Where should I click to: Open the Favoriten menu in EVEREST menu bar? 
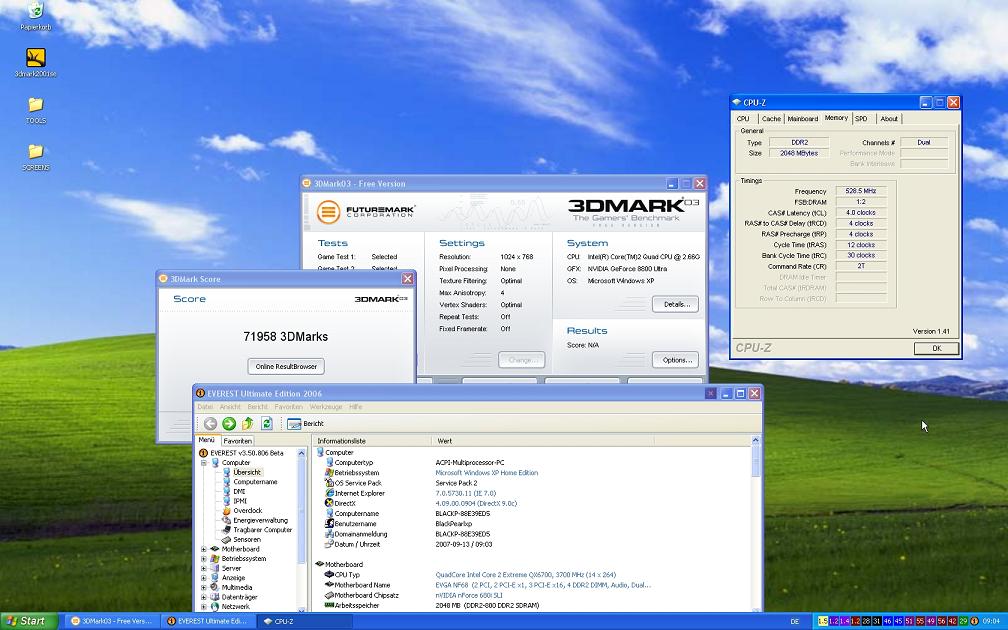click(x=288, y=407)
